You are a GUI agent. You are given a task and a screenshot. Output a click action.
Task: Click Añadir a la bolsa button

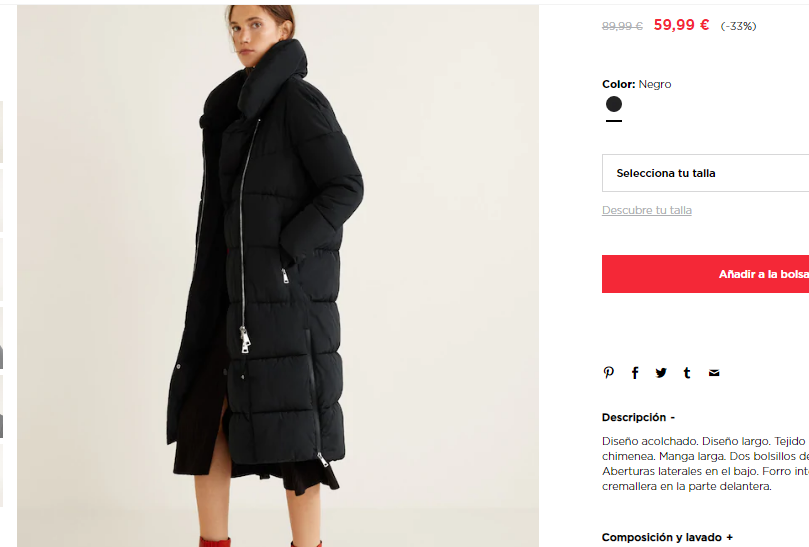pyautogui.click(x=705, y=274)
